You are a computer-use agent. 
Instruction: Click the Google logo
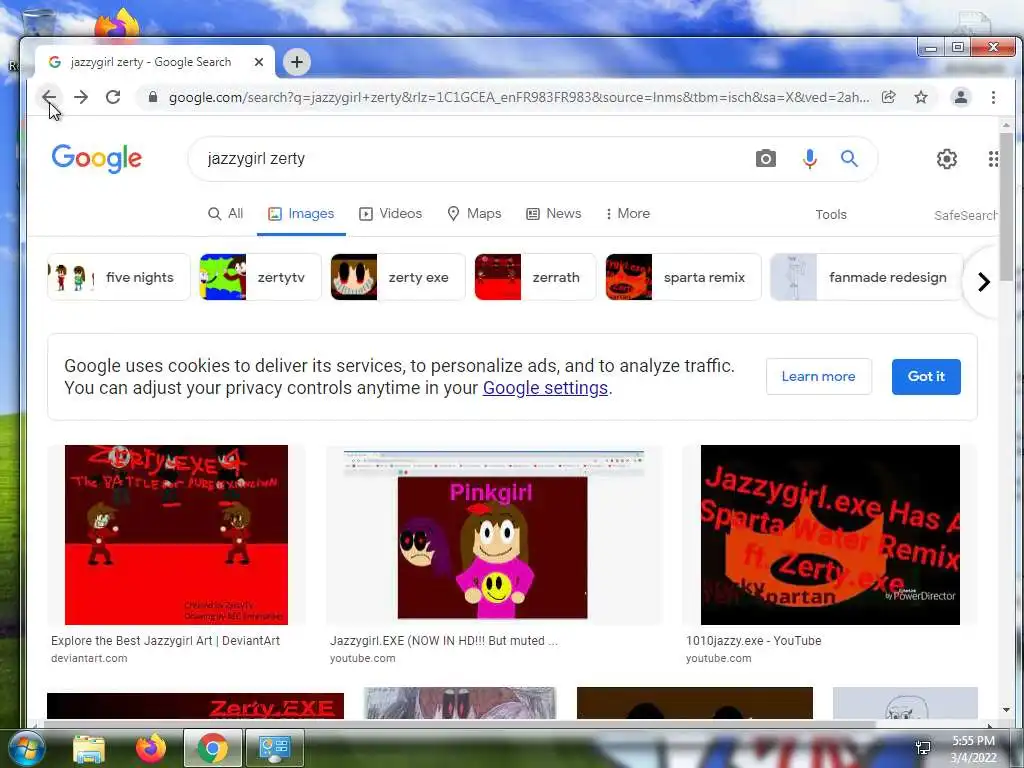[x=97, y=158]
